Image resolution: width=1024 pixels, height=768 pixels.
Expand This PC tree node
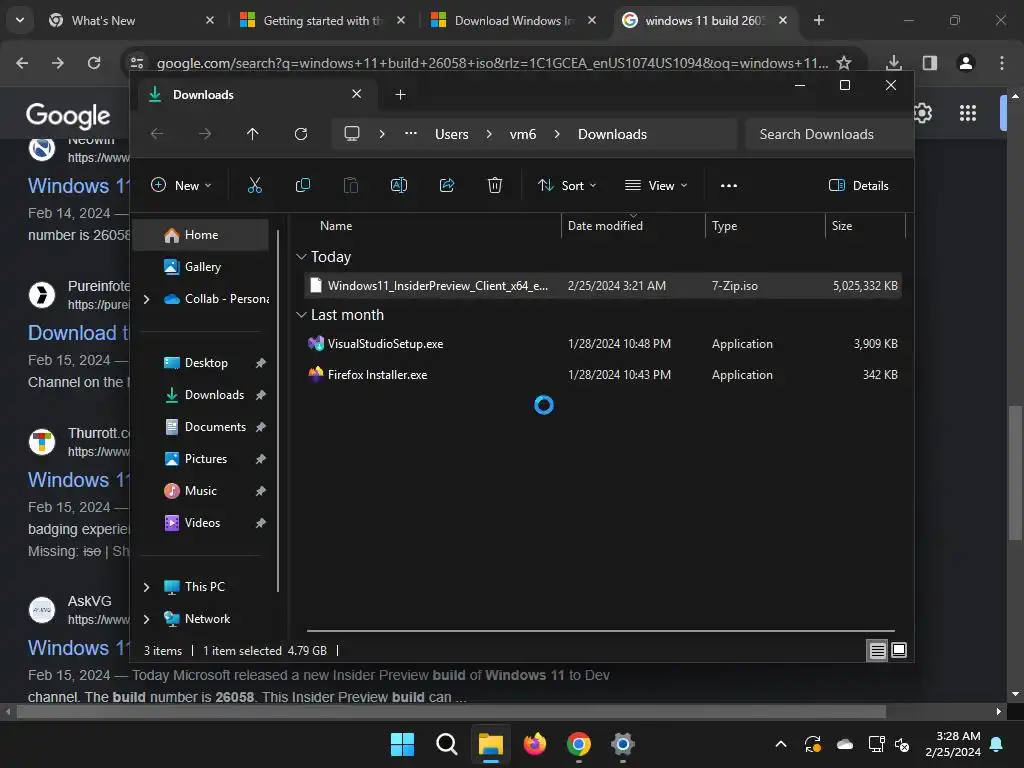[x=147, y=587]
